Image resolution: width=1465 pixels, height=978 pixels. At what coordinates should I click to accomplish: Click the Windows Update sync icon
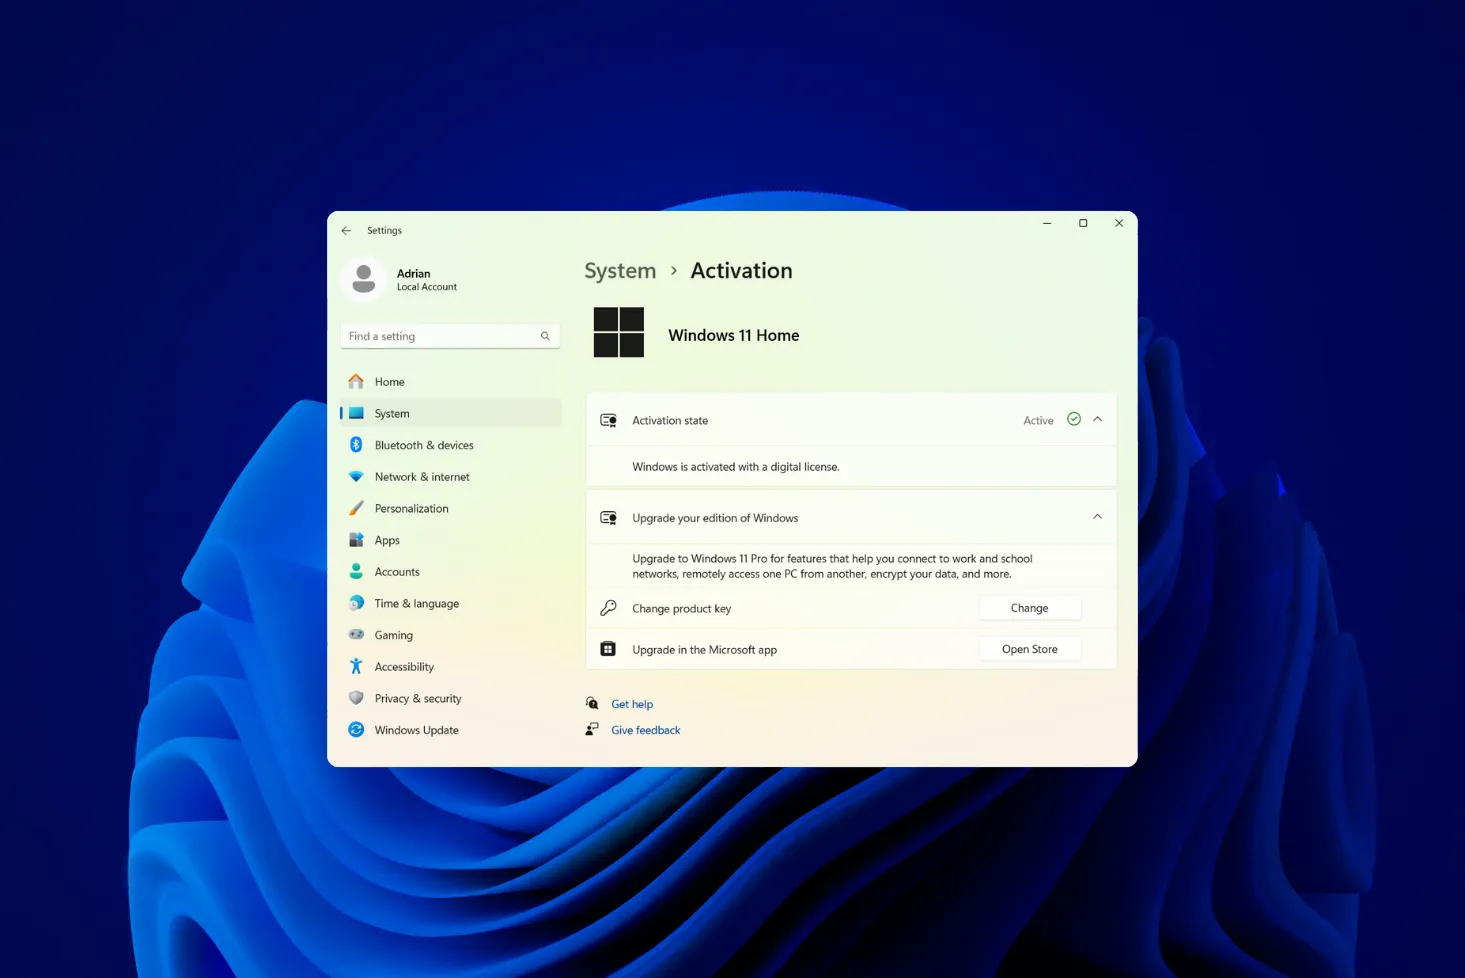(x=356, y=730)
